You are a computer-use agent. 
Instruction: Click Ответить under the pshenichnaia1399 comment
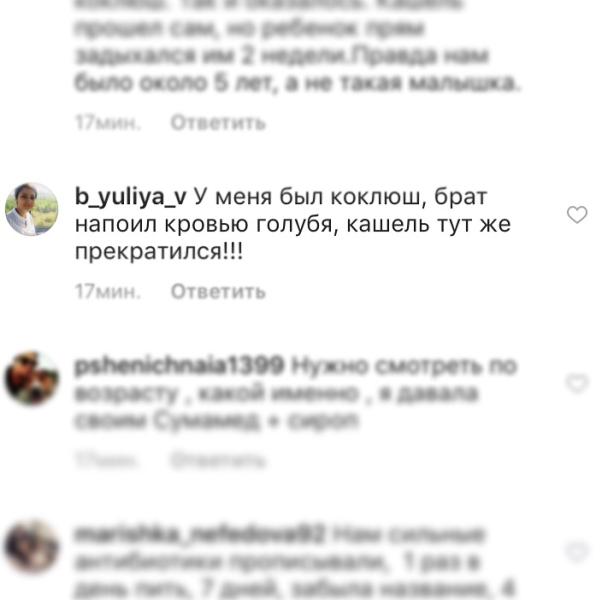(218, 460)
